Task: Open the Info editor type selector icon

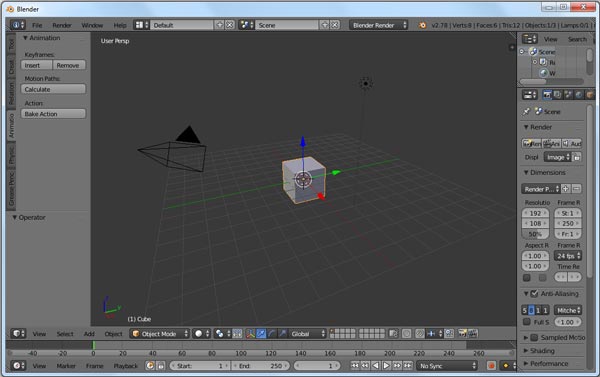Action: click(x=18, y=25)
